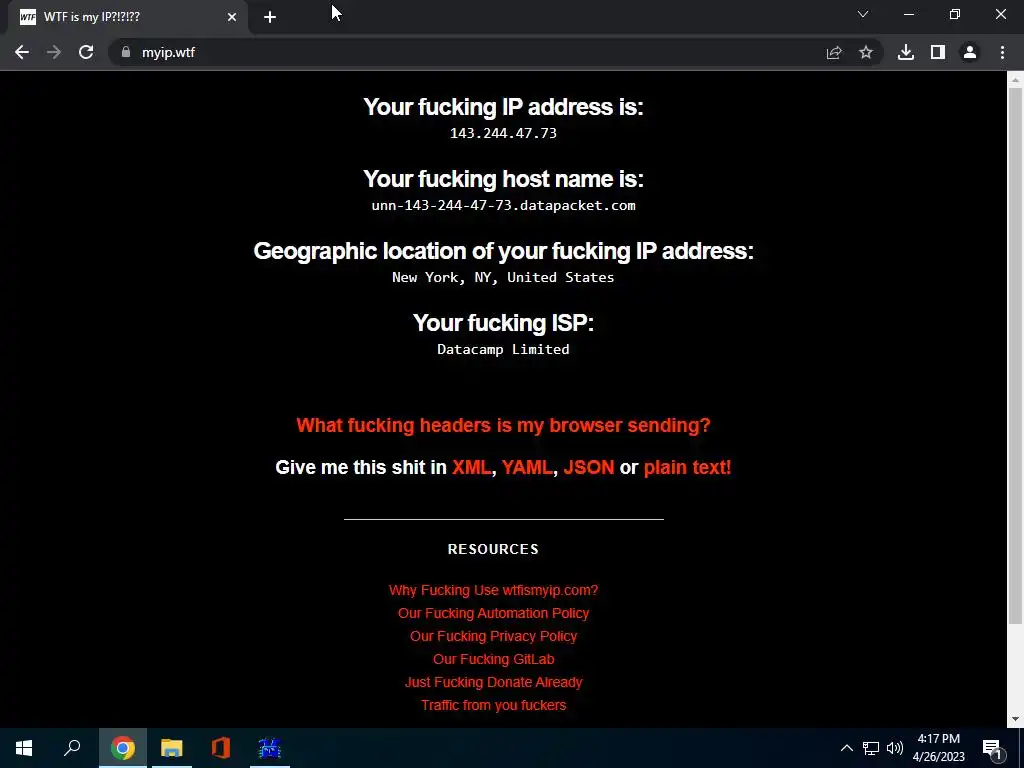Get the output in YAML
This screenshot has height=768, width=1024.
click(527, 468)
